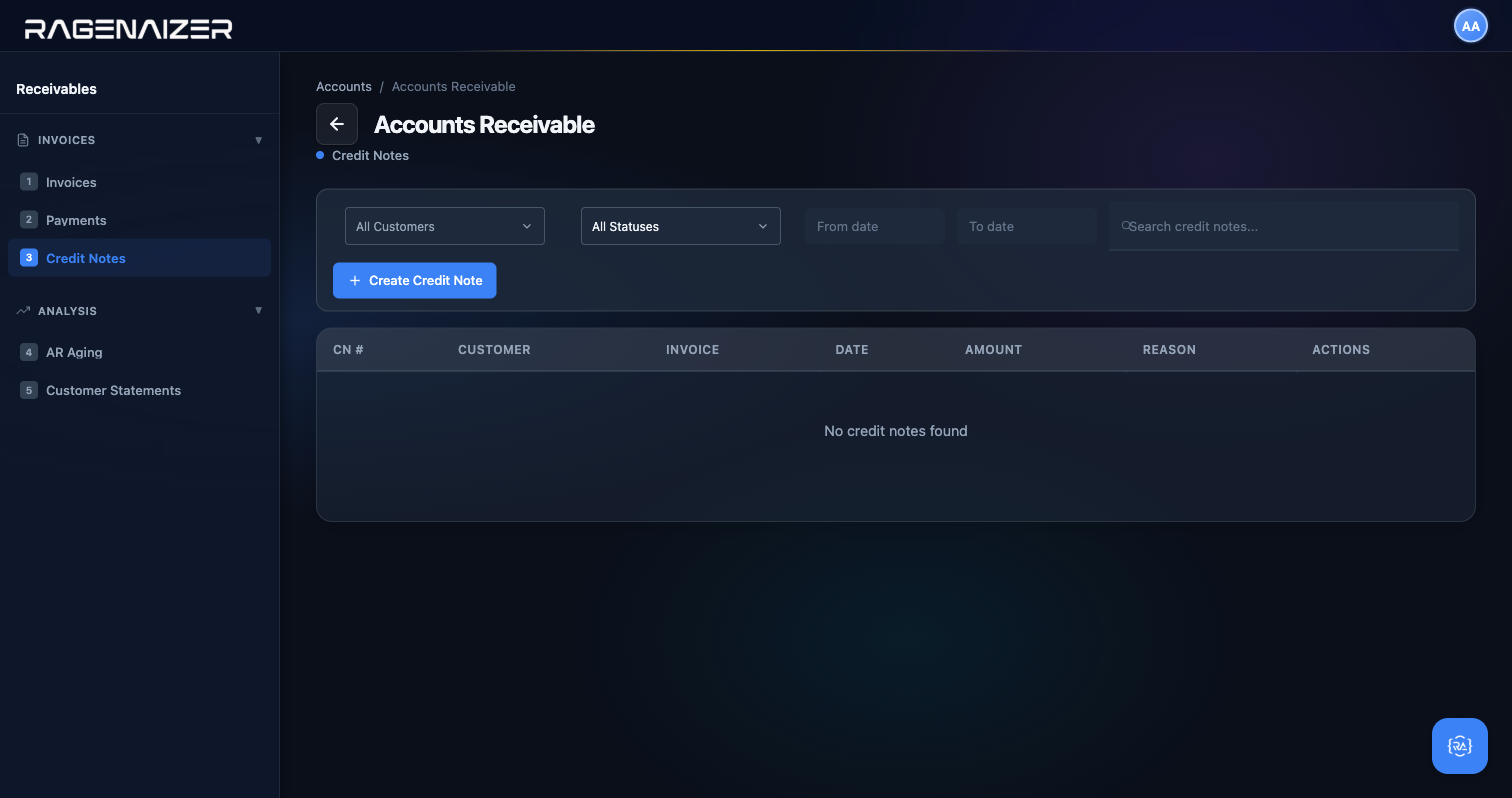
Task: Open the All Customers dropdown
Action: (445, 226)
